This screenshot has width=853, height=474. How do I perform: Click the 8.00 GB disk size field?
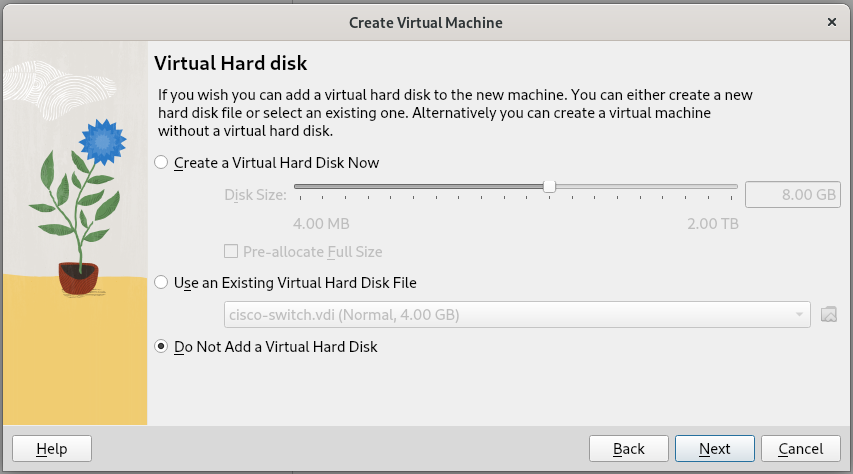[x=792, y=194]
